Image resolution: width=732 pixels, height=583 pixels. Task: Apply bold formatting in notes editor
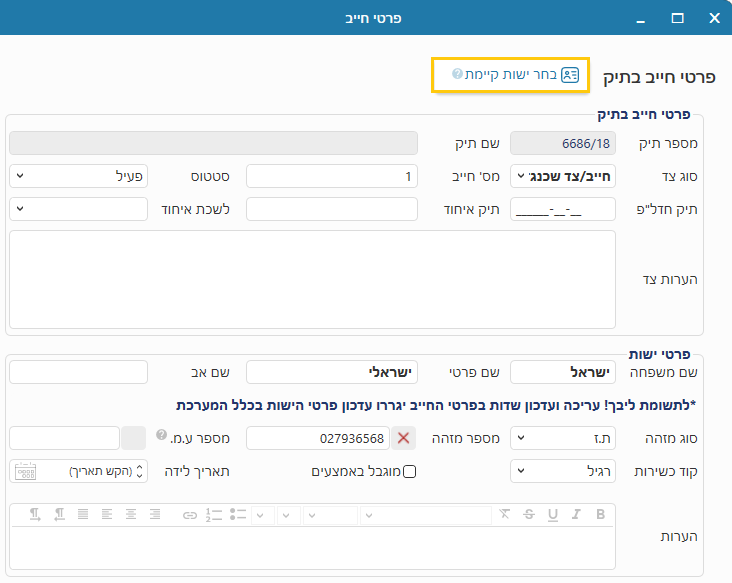(x=601, y=514)
